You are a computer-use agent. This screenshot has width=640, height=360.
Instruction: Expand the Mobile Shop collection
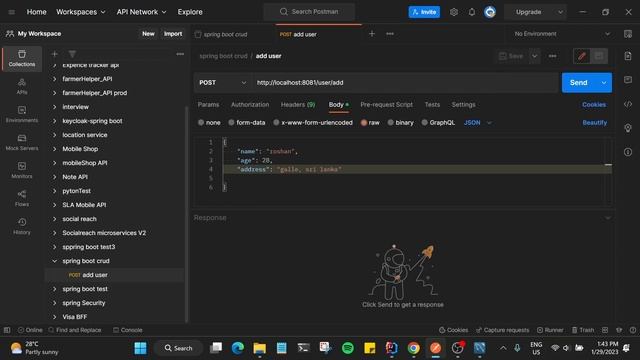pyautogui.click(x=55, y=149)
